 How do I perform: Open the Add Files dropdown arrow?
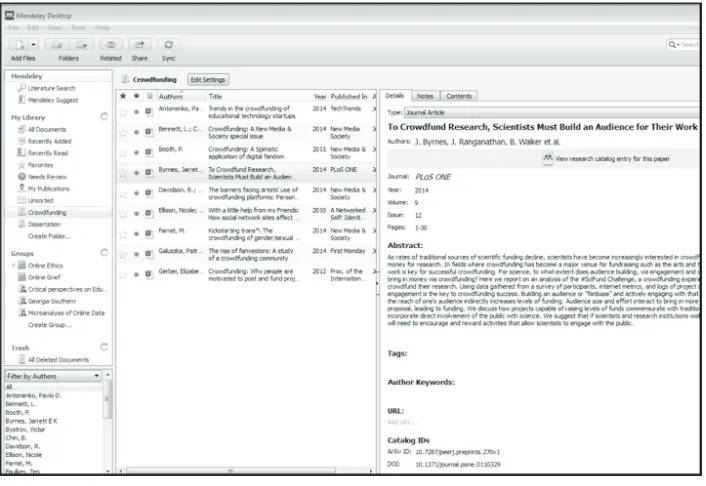[x=34, y=45]
